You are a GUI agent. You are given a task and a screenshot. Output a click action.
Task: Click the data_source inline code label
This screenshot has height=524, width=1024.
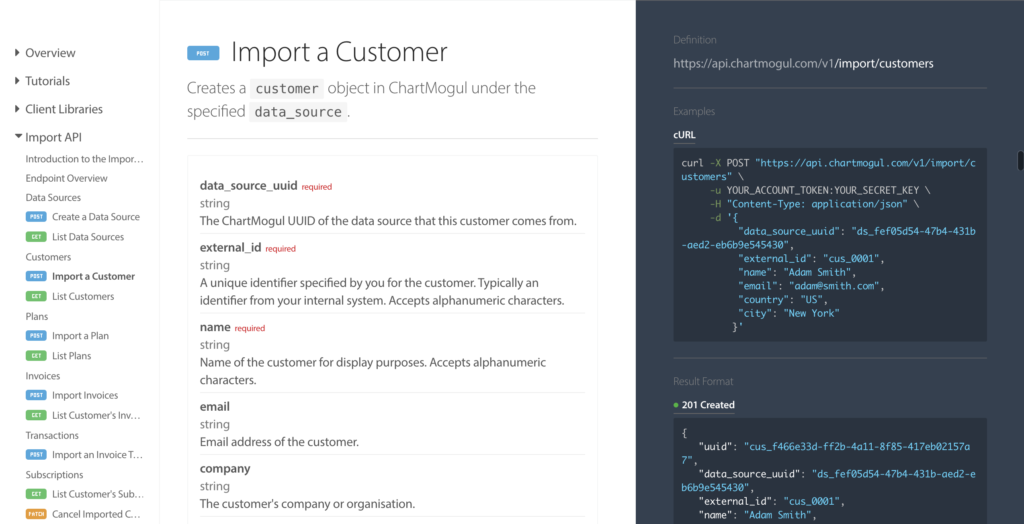click(x=298, y=112)
